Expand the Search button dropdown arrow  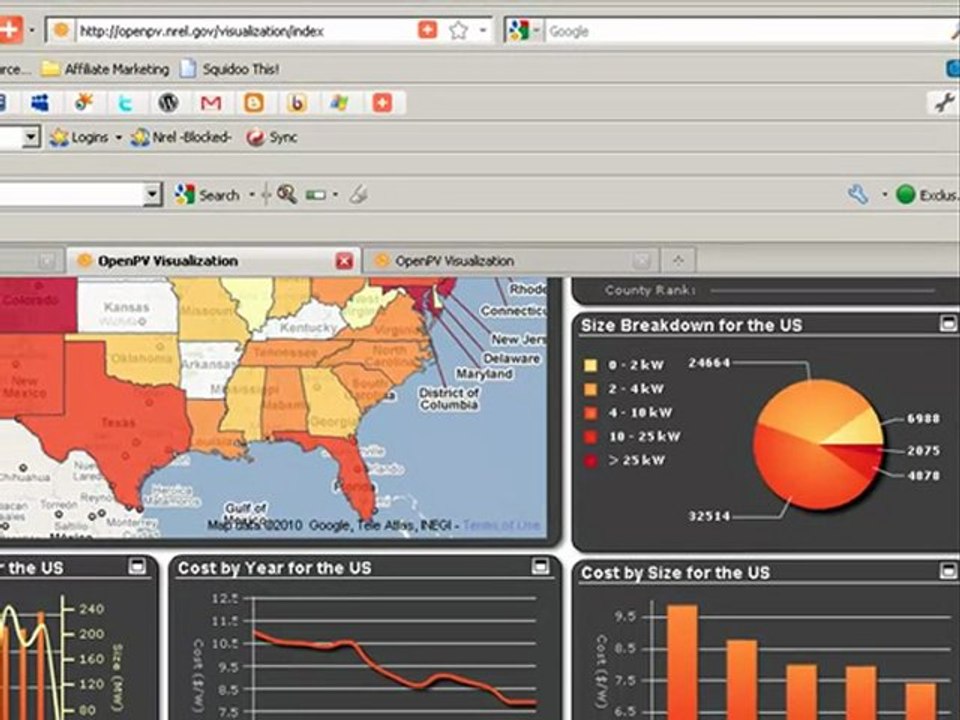click(x=252, y=195)
